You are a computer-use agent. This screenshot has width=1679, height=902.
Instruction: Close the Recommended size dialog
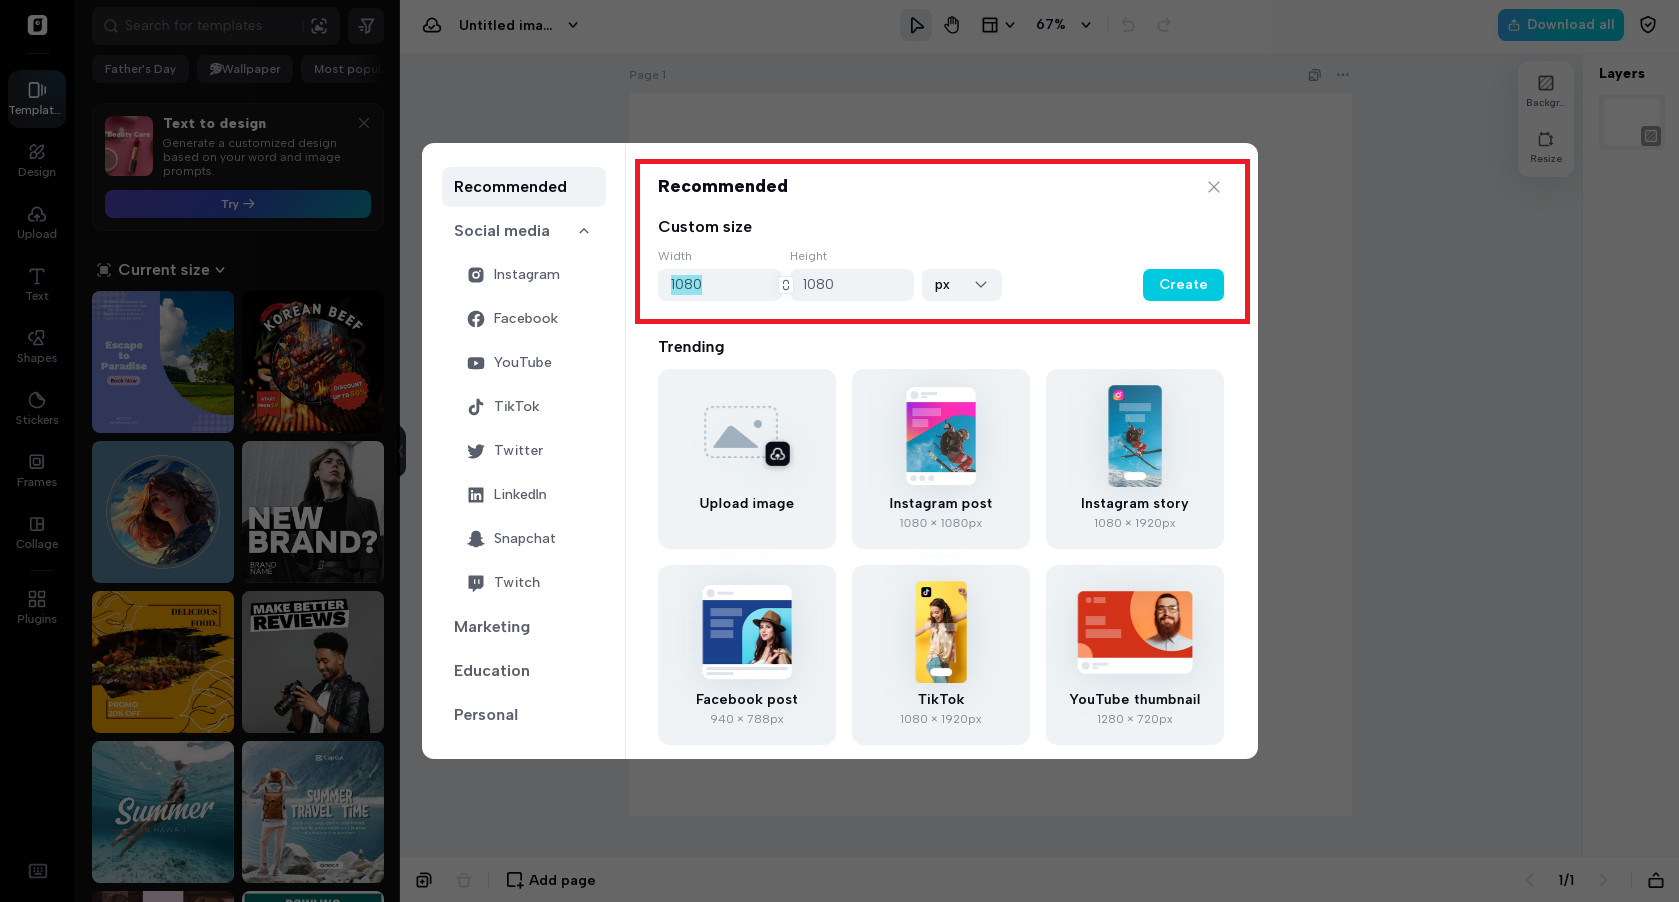point(1214,187)
